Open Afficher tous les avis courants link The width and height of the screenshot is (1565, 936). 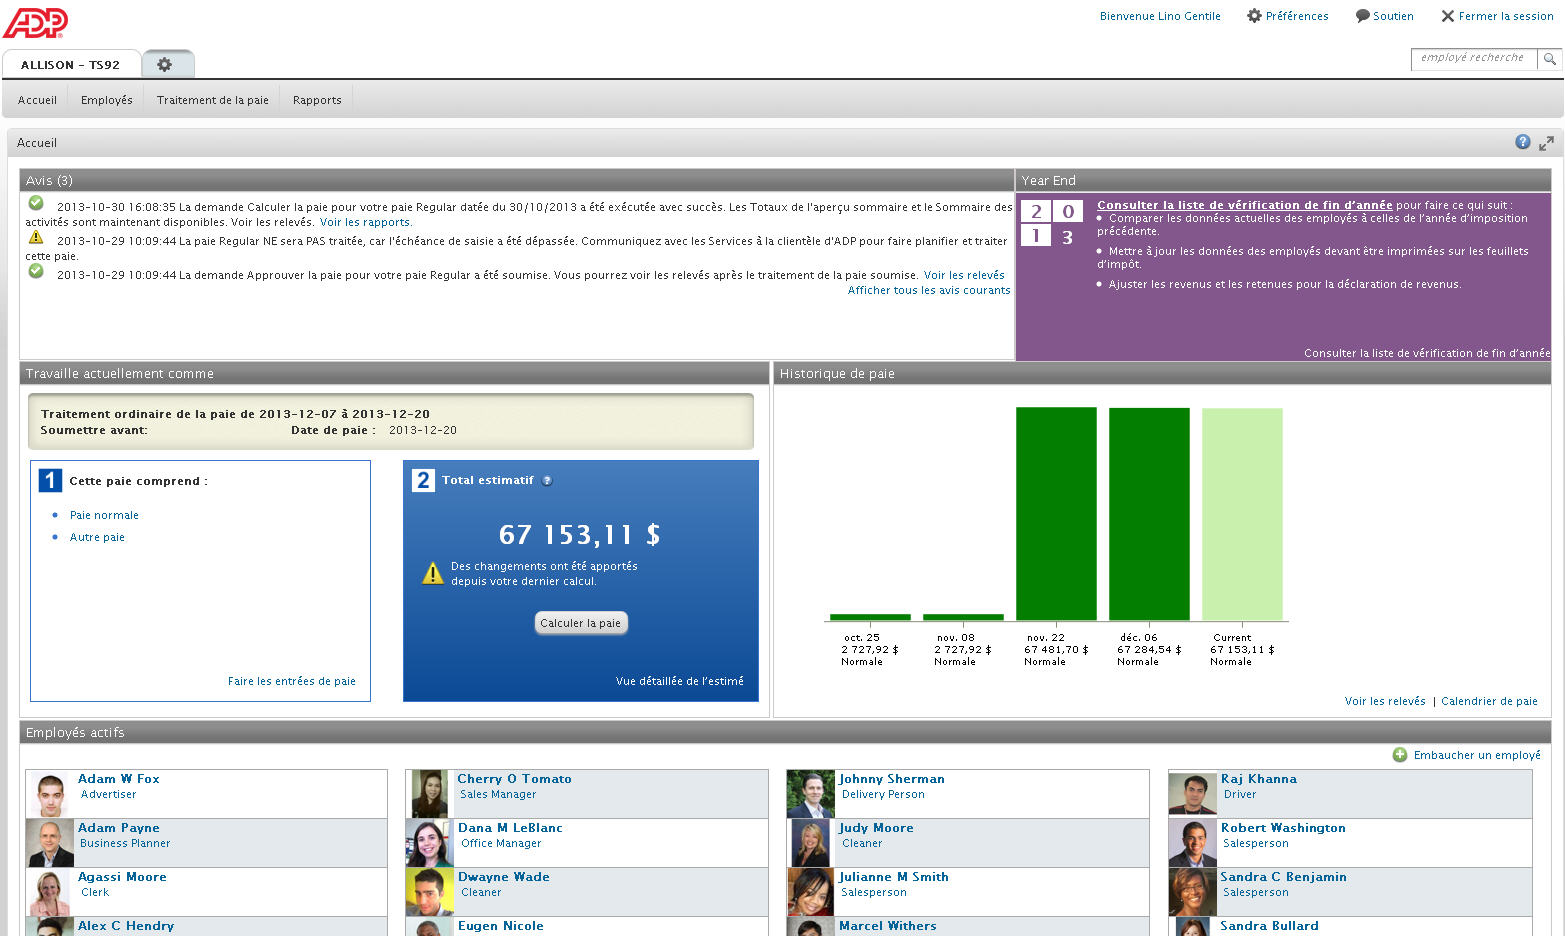pyautogui.click(x=928, y=291)
